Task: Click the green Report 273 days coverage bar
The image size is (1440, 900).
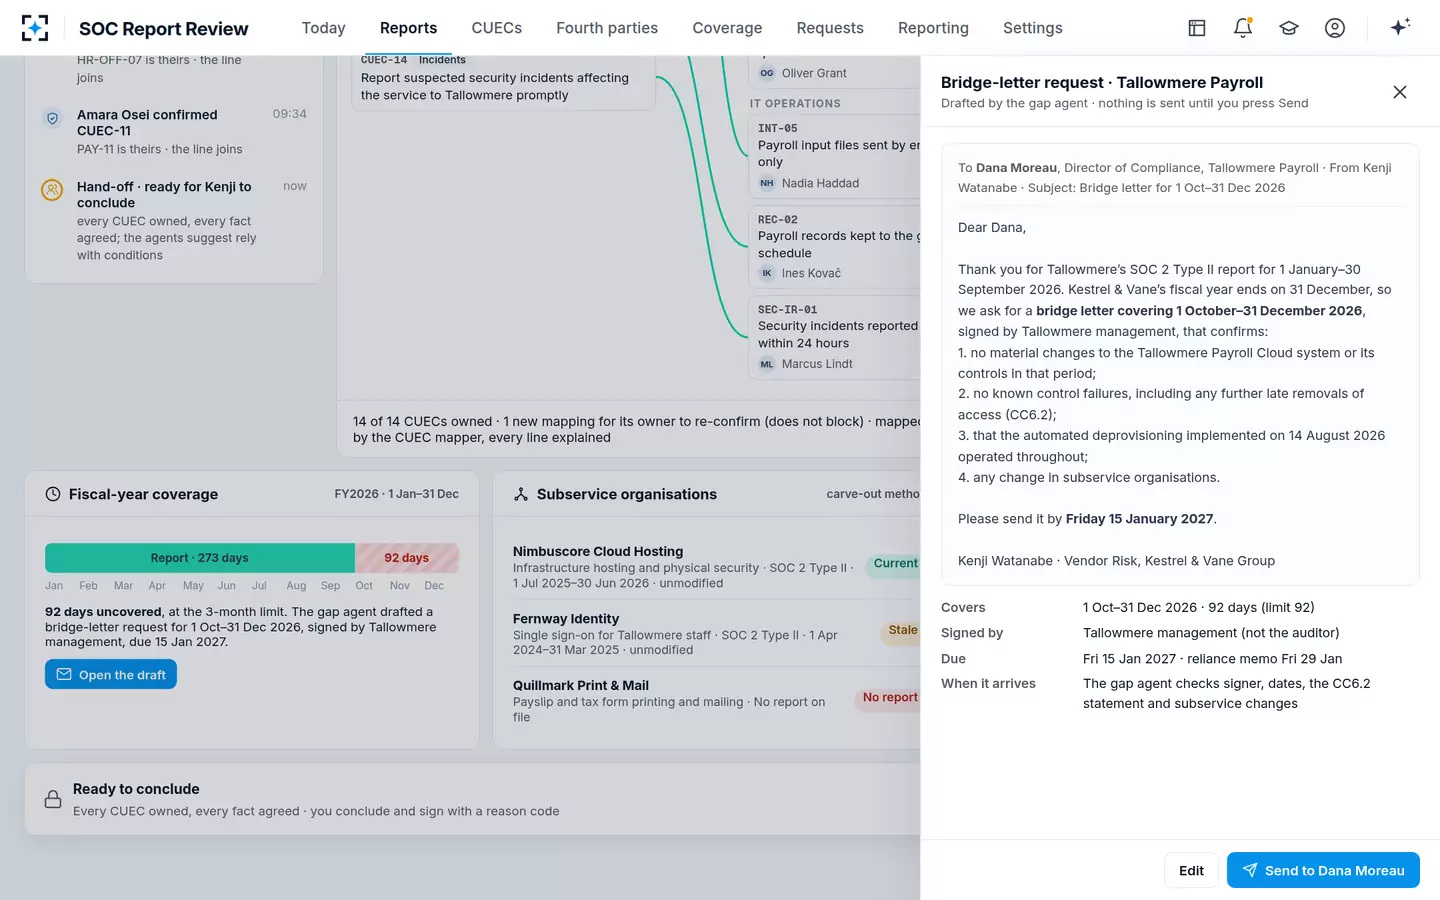Action: point(200,558)
